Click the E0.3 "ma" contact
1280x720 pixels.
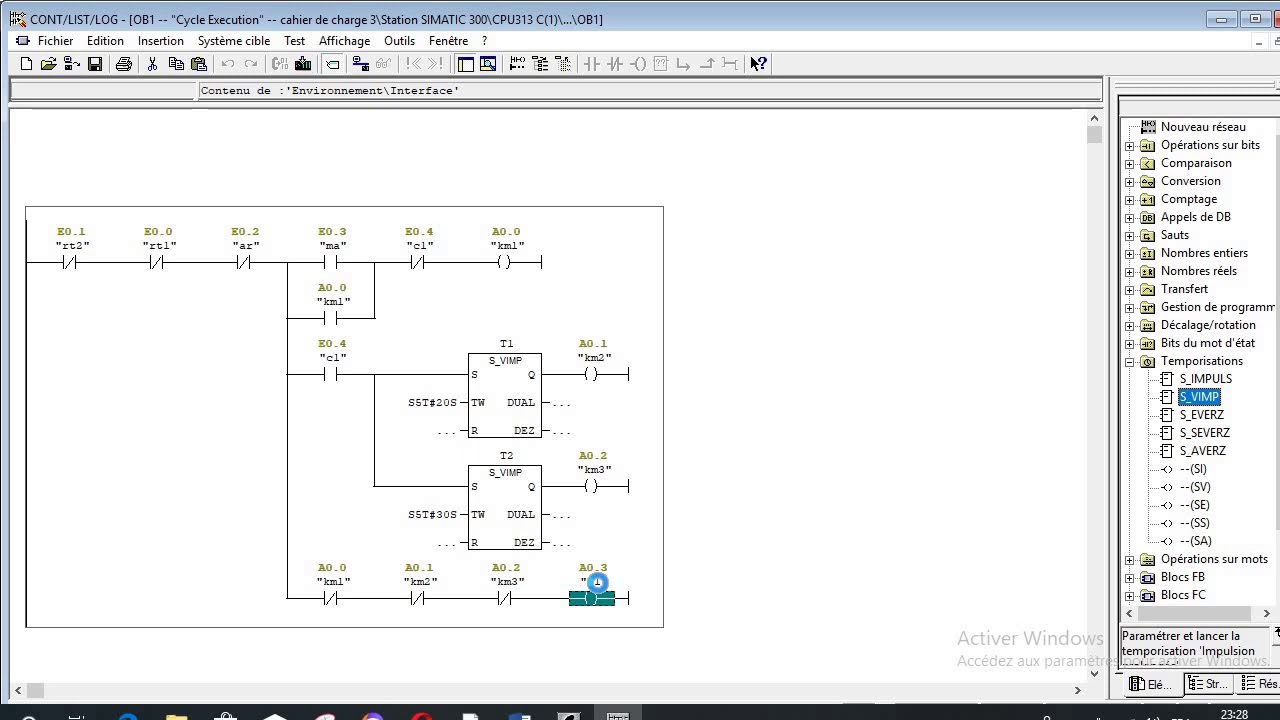[x=331, y=262]
